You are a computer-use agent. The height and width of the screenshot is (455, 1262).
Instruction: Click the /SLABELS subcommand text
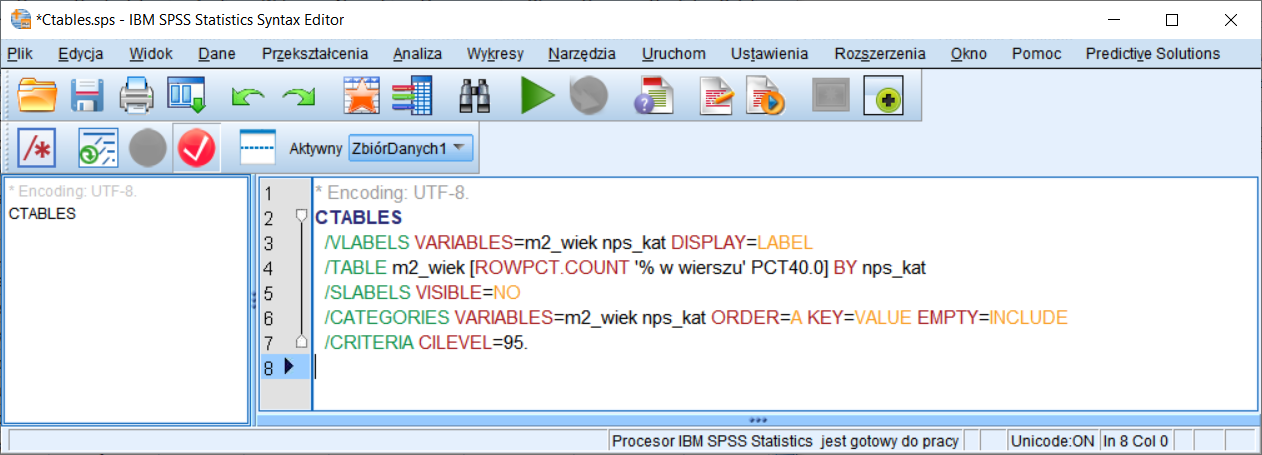pyautogui.click(x=367, y=293)
